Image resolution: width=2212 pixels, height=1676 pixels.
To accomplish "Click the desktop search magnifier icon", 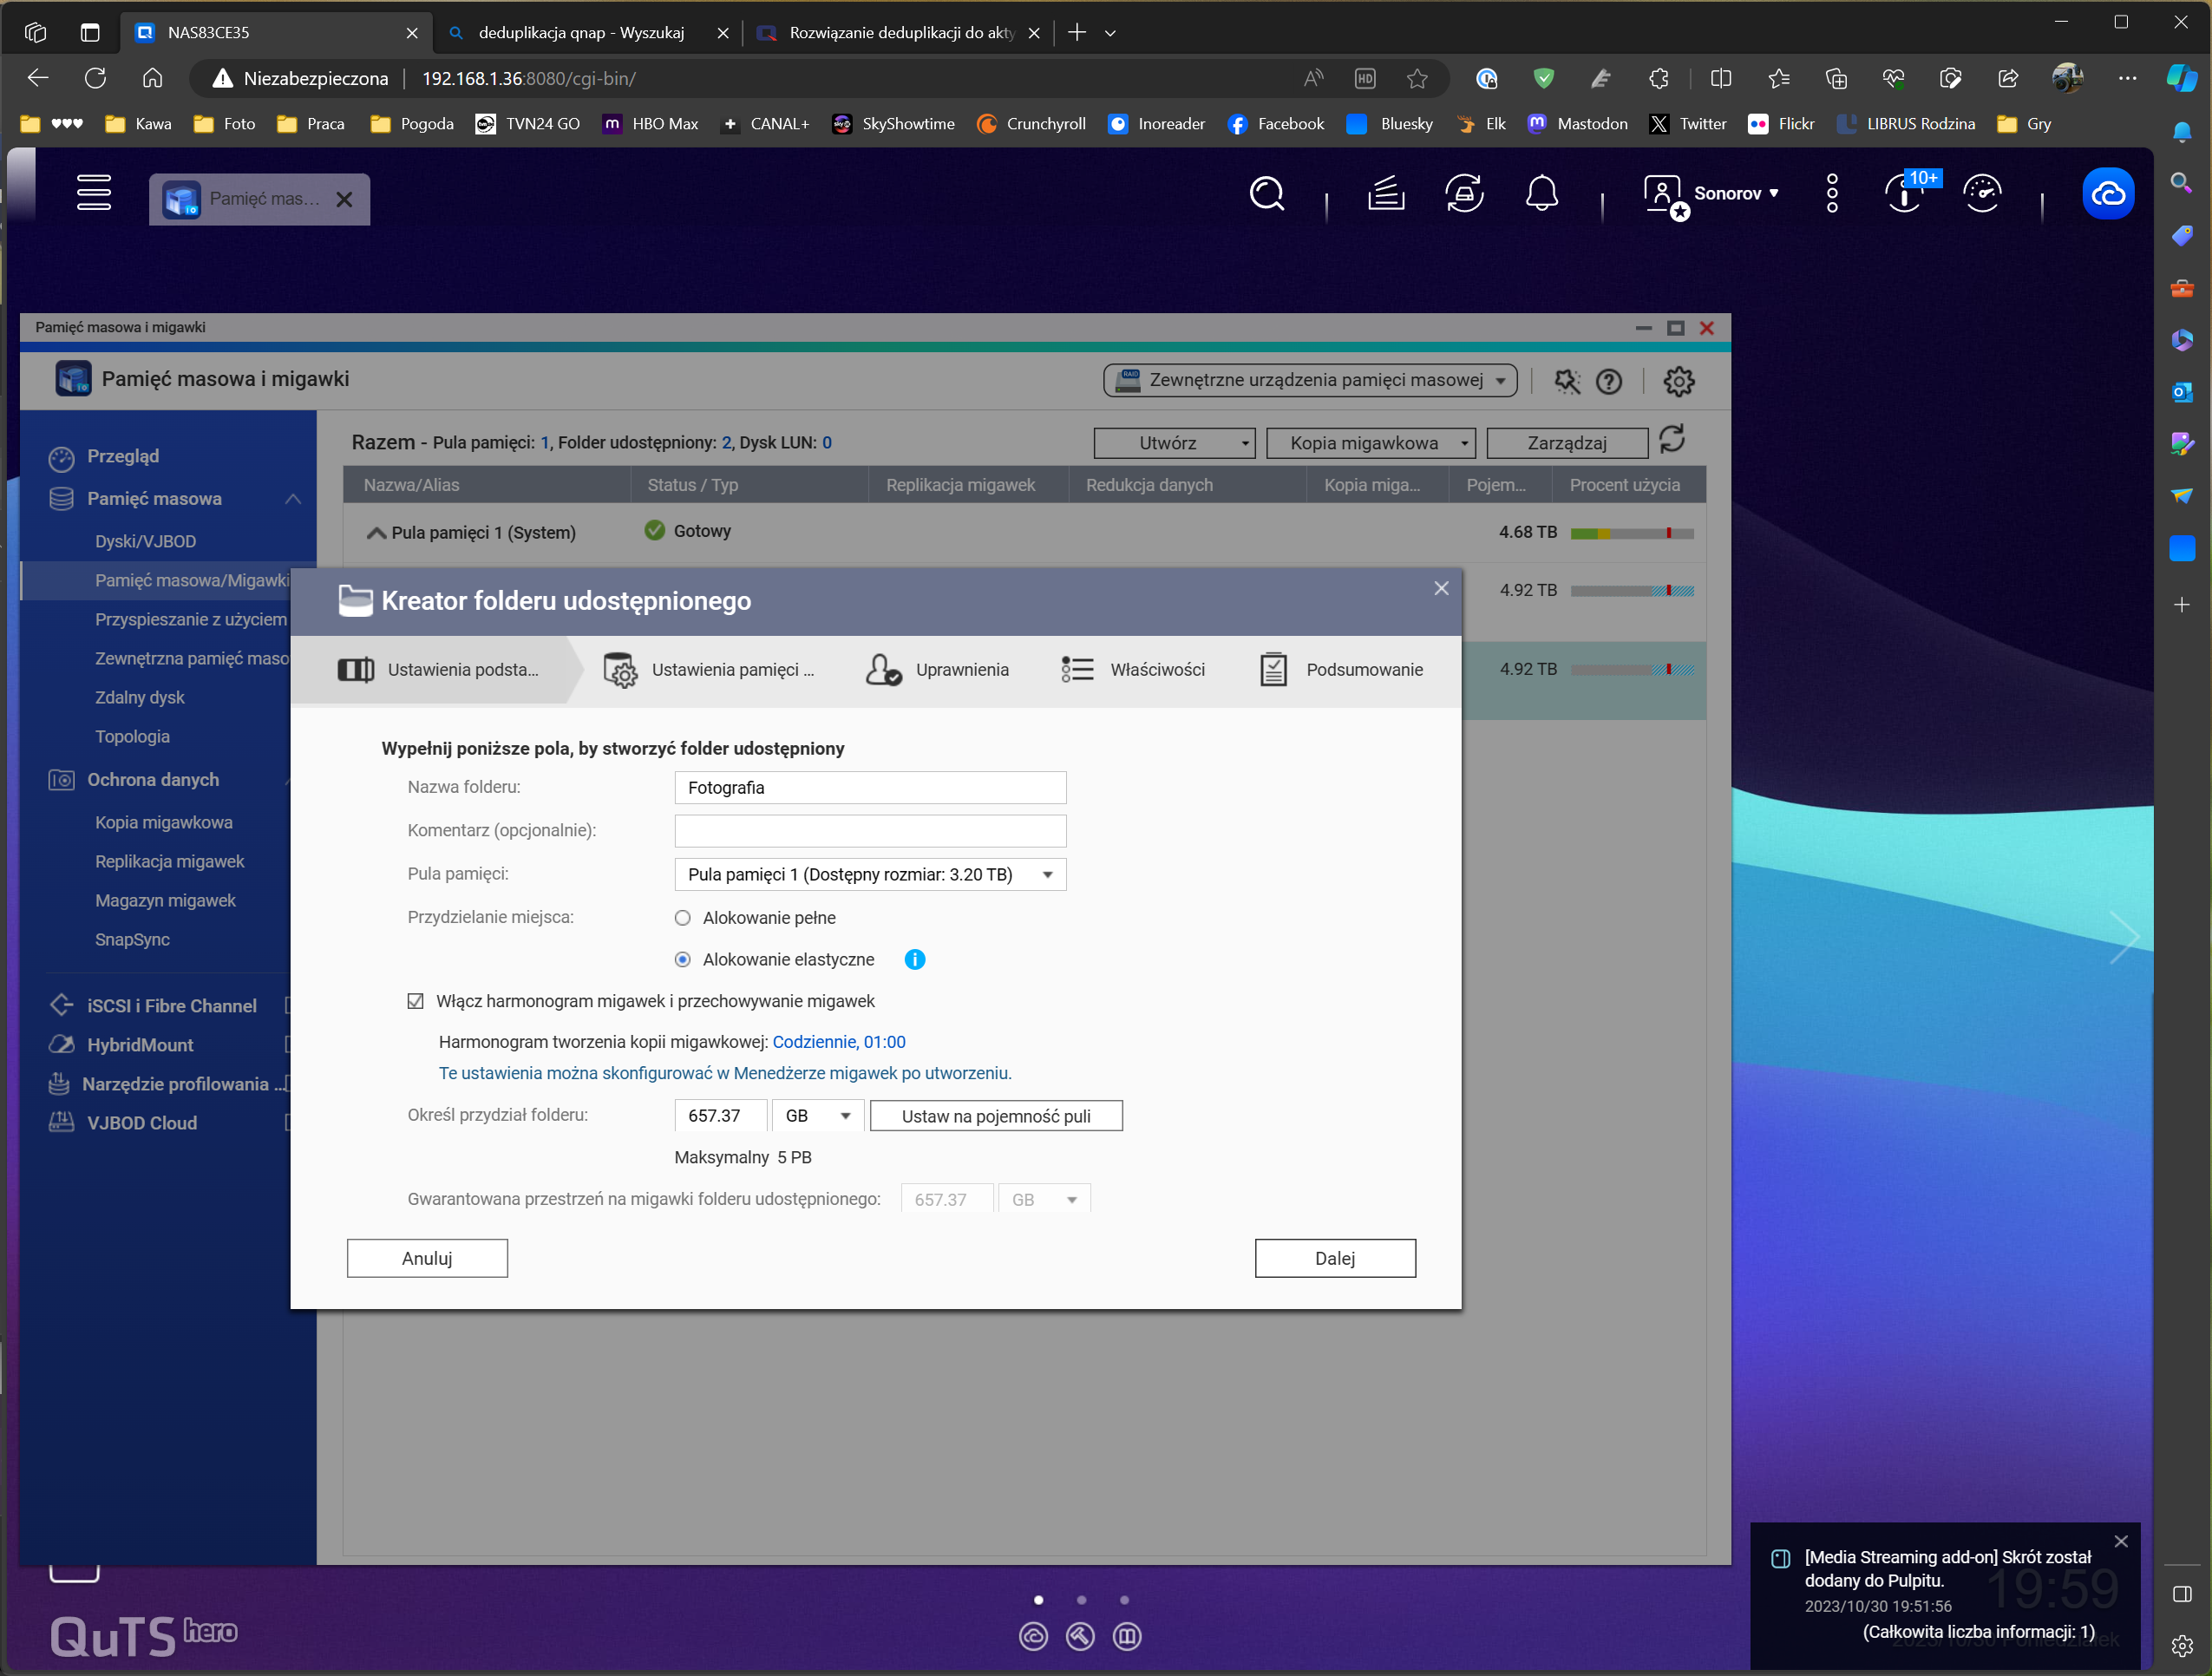I will (1266, 193).
